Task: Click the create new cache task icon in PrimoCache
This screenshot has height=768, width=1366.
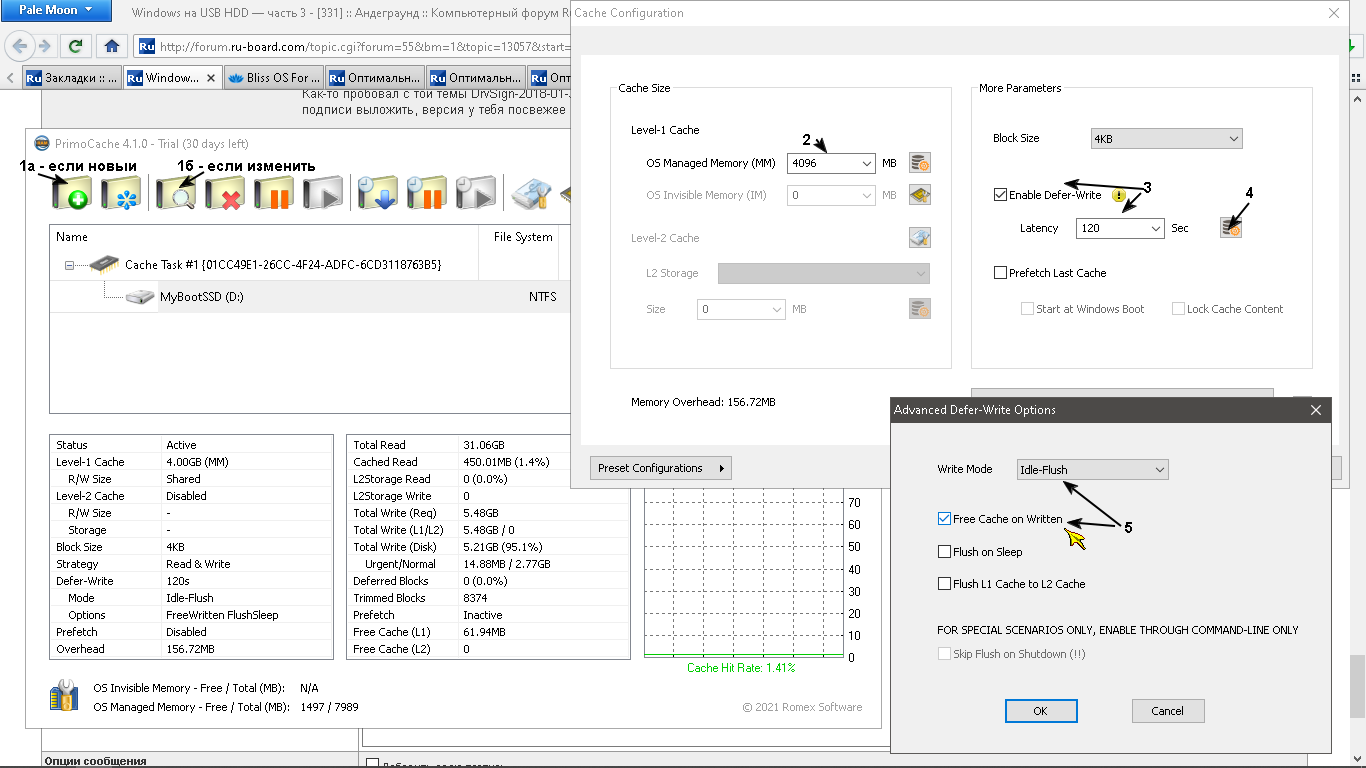Action: [72, 192]
